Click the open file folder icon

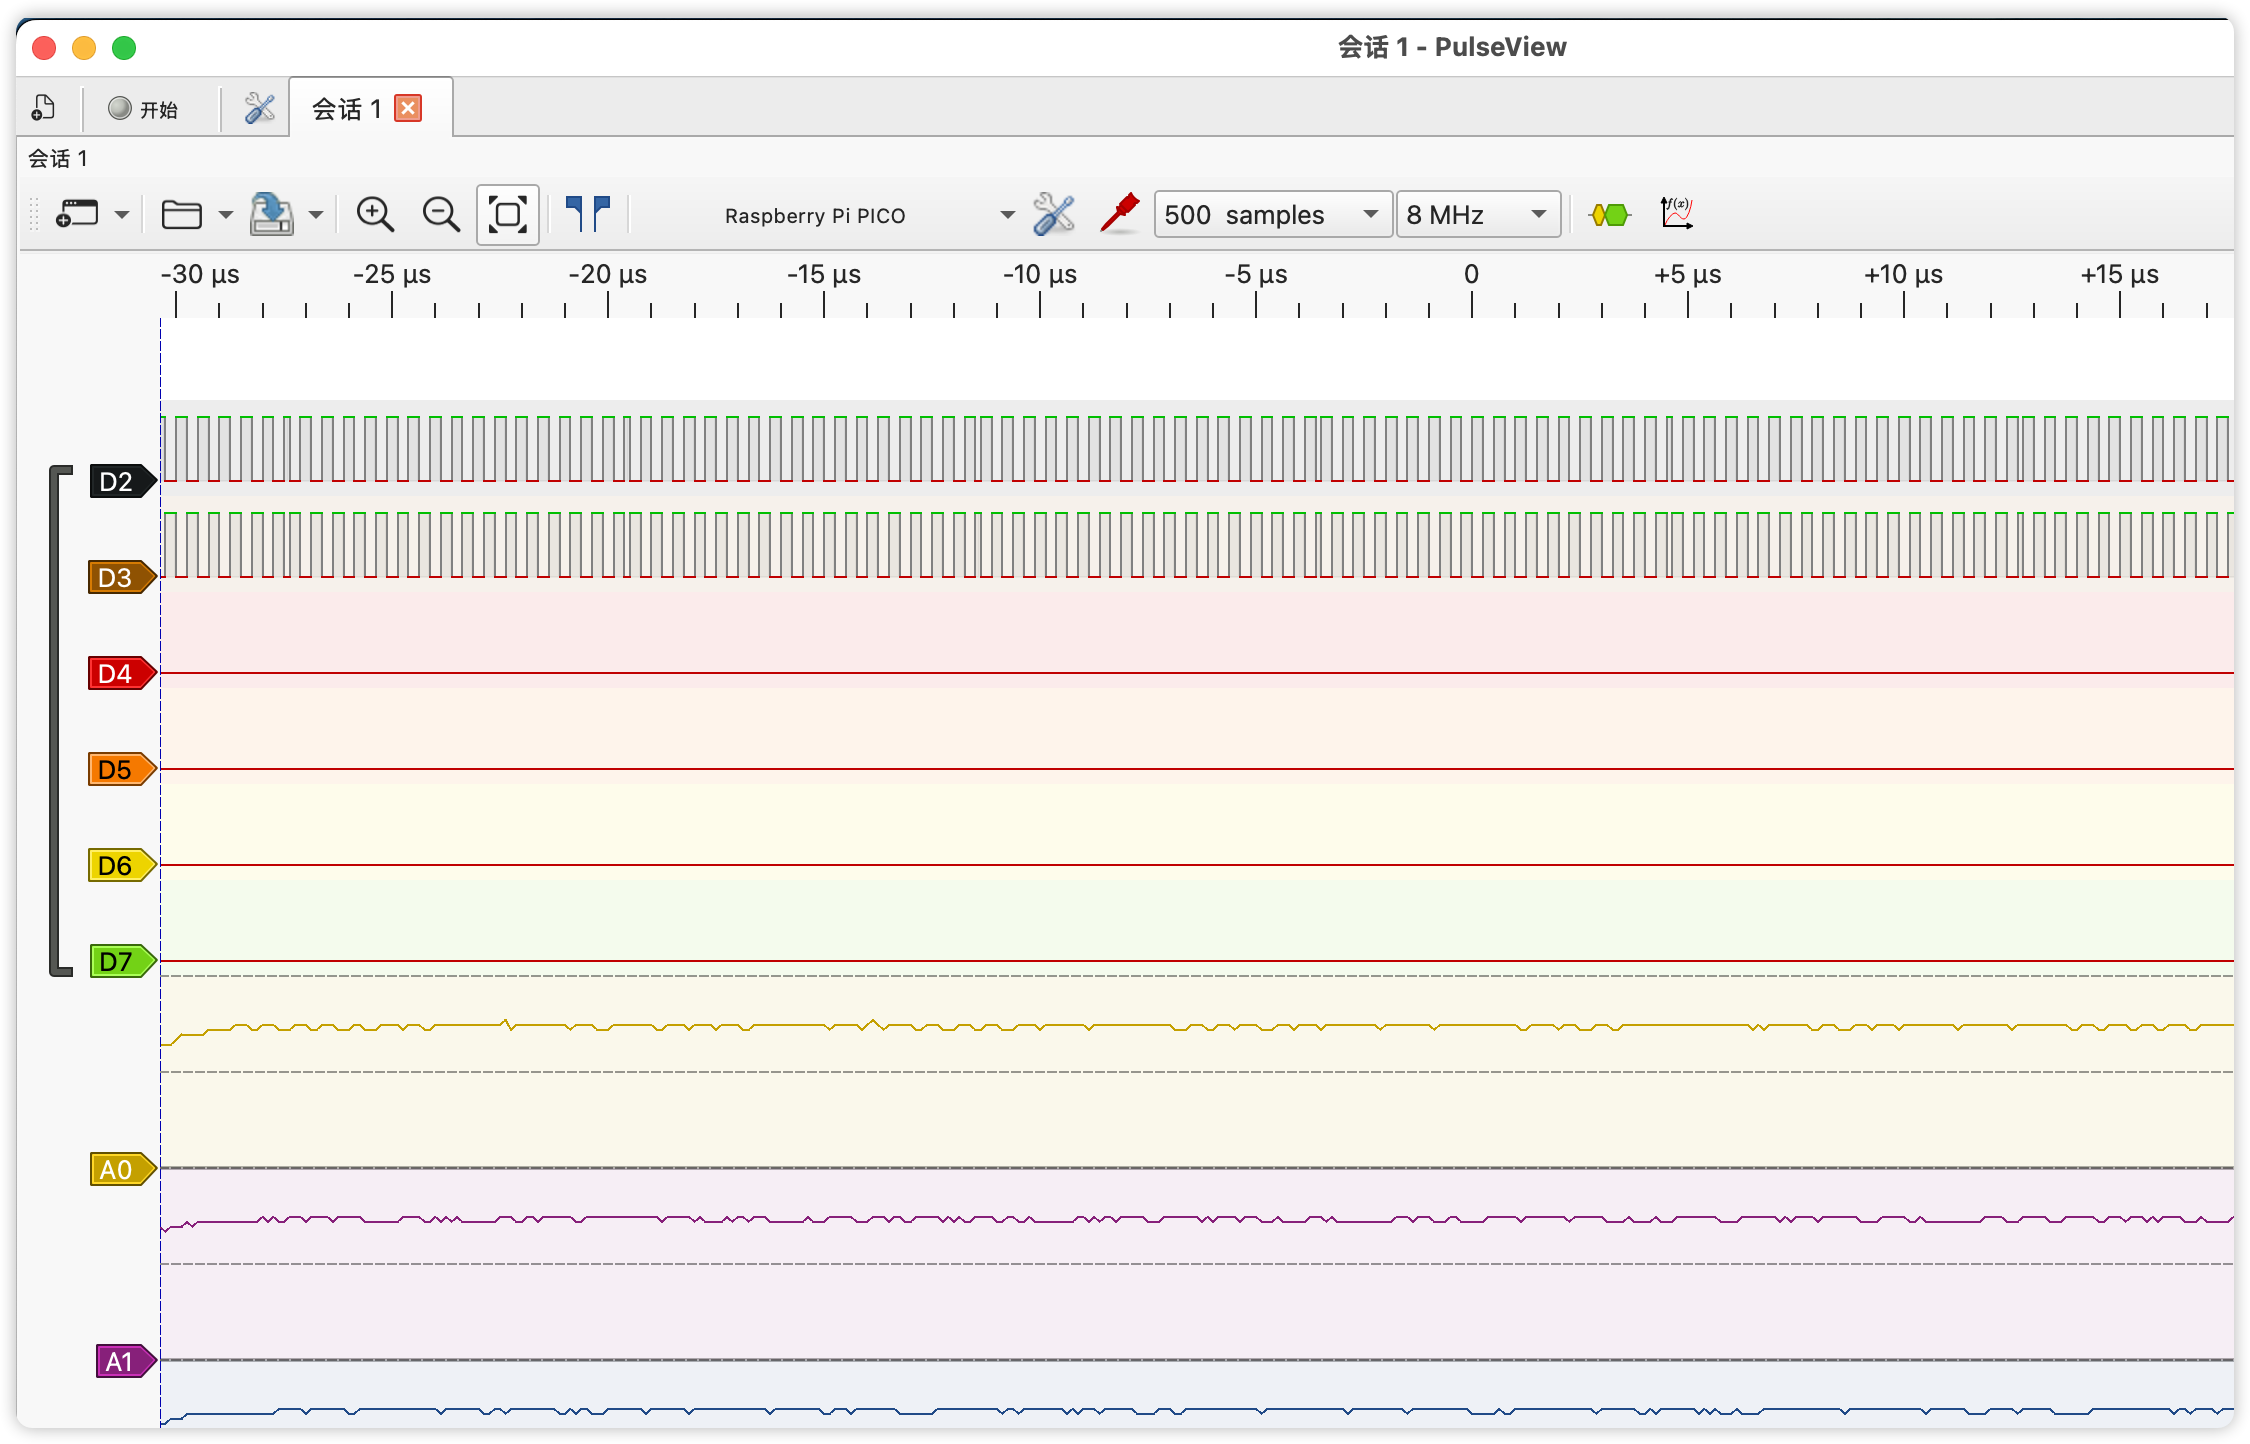[182, 214]
